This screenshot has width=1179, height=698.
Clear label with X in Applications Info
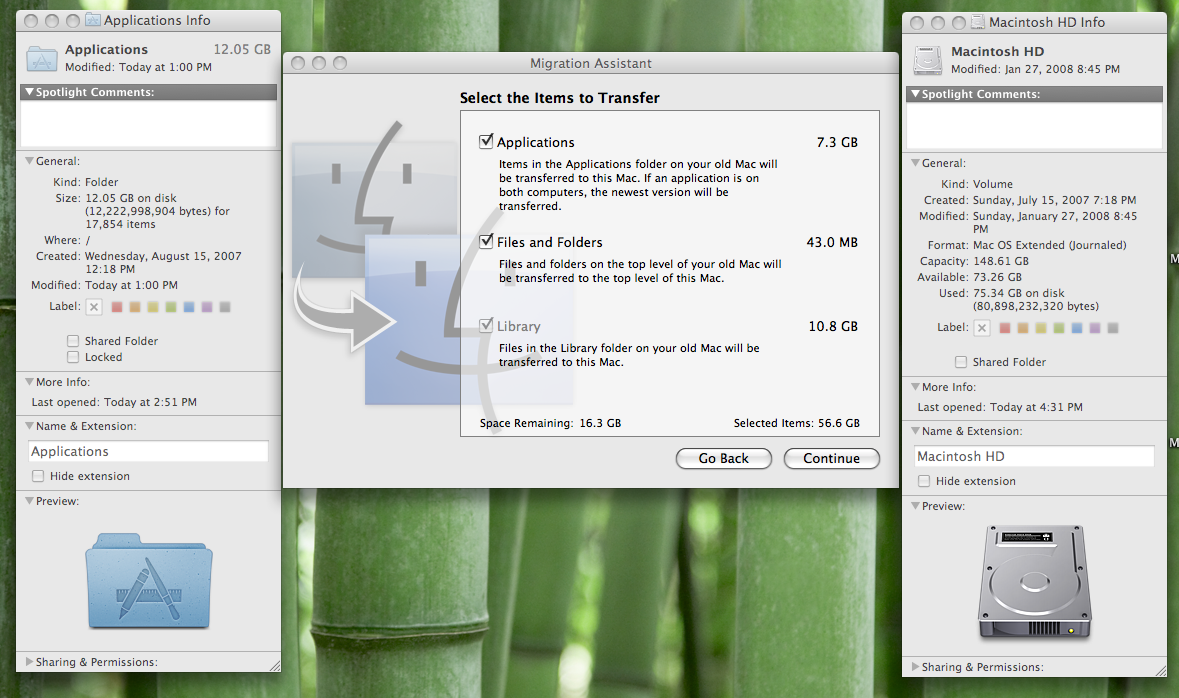94,307
